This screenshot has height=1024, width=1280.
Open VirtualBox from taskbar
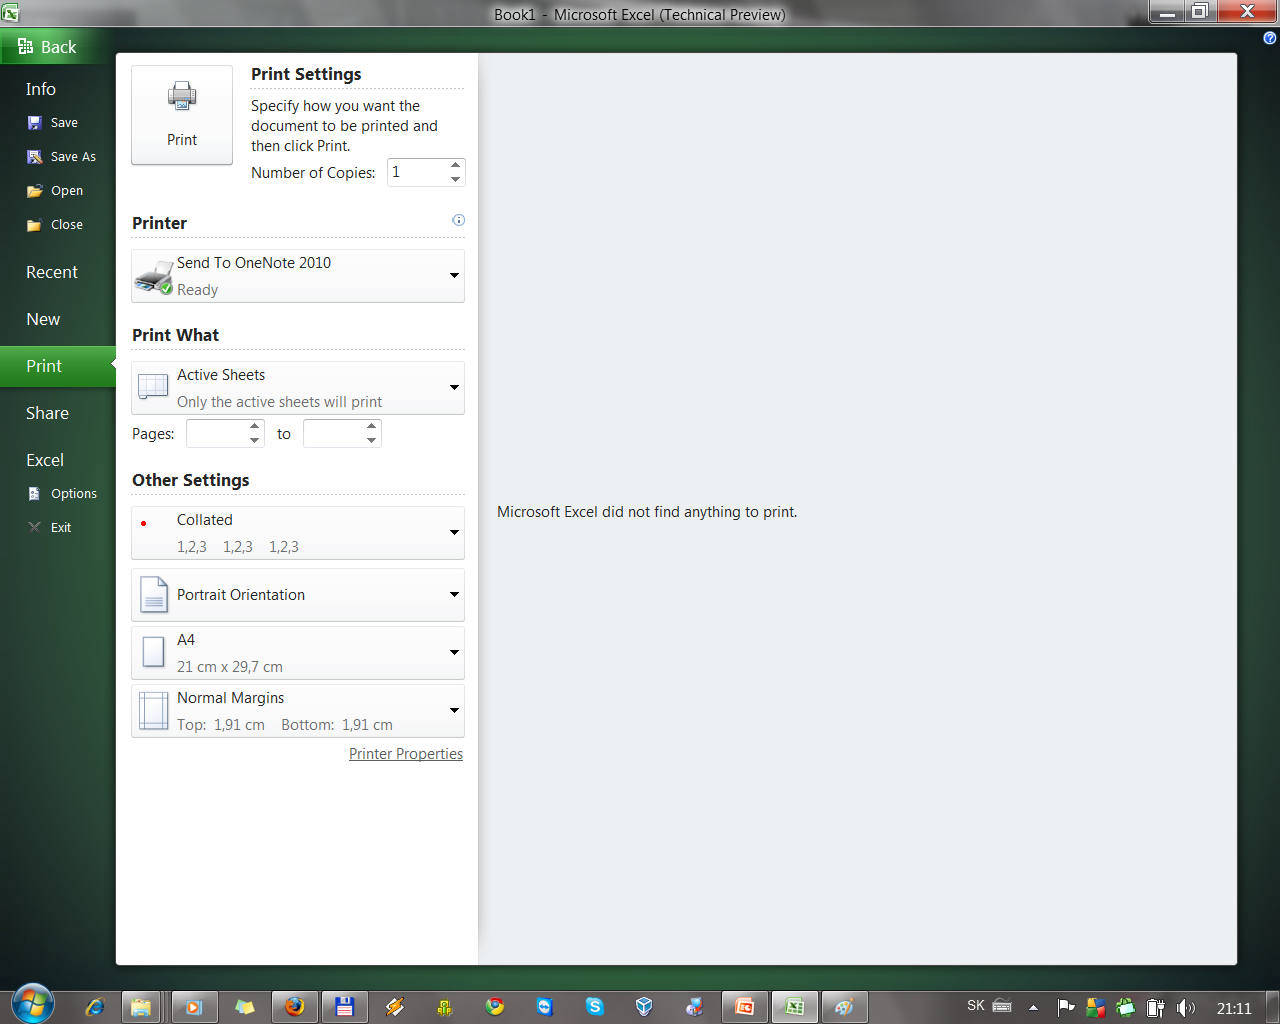[644, 1007]
